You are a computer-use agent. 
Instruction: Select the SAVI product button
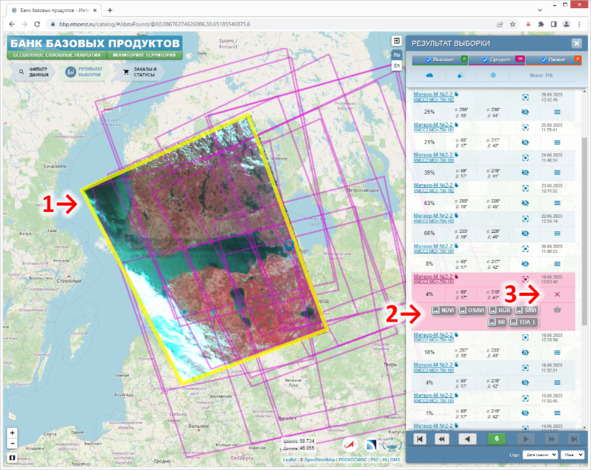click(527, 310)
